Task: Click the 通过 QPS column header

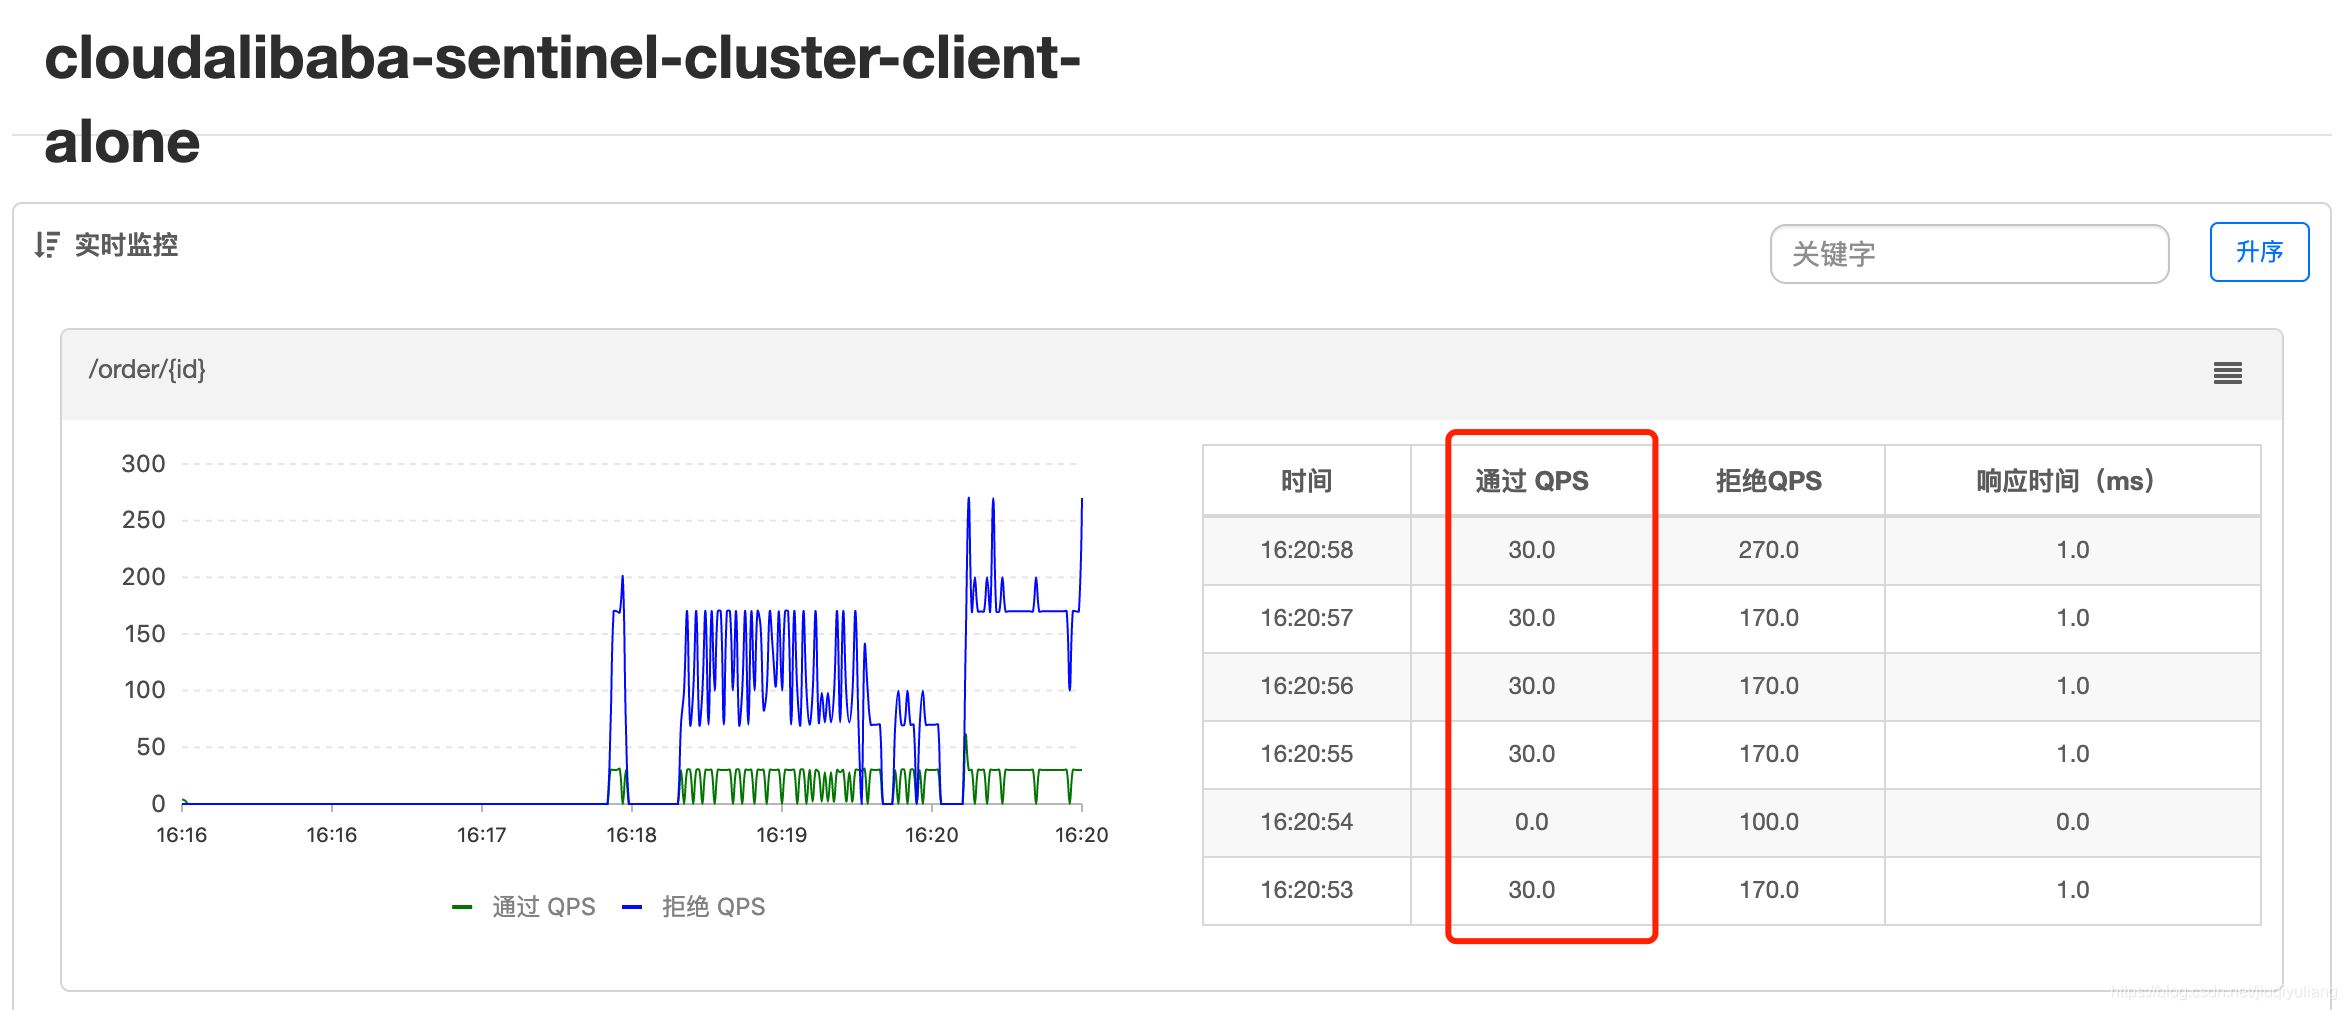Action: [1531, 481]
